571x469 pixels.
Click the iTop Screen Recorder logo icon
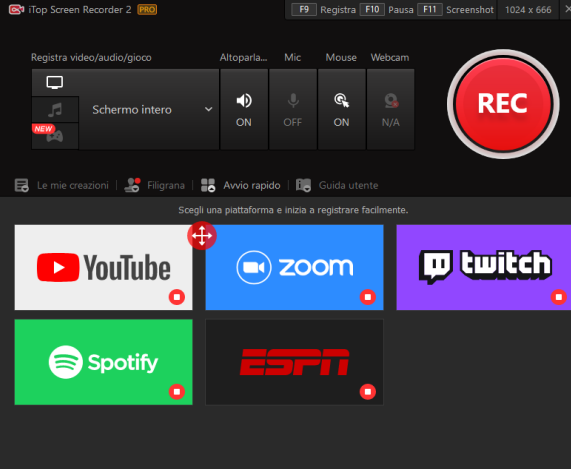16,9
